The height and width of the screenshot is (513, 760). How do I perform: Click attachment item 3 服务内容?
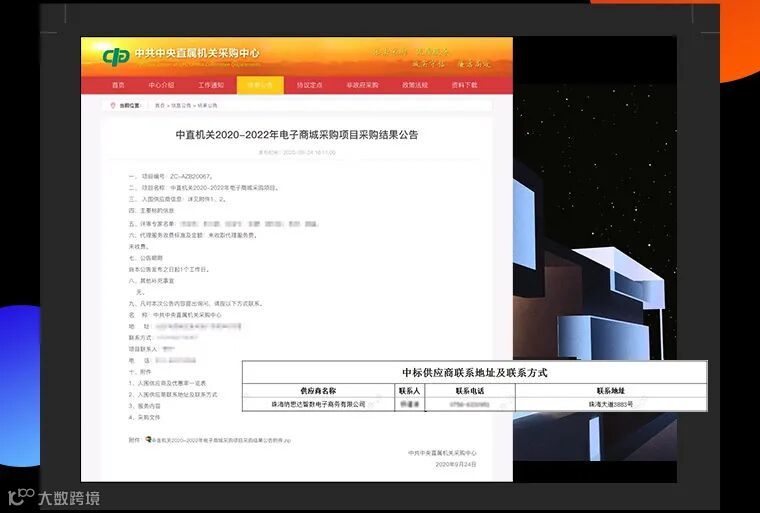(x=144, y=406)
